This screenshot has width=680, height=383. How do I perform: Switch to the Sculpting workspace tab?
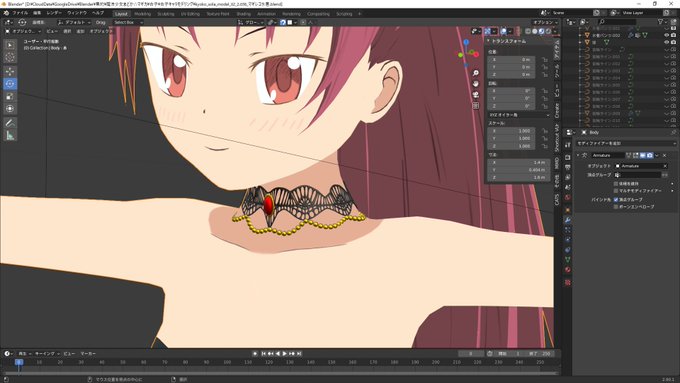click(165, 14)
